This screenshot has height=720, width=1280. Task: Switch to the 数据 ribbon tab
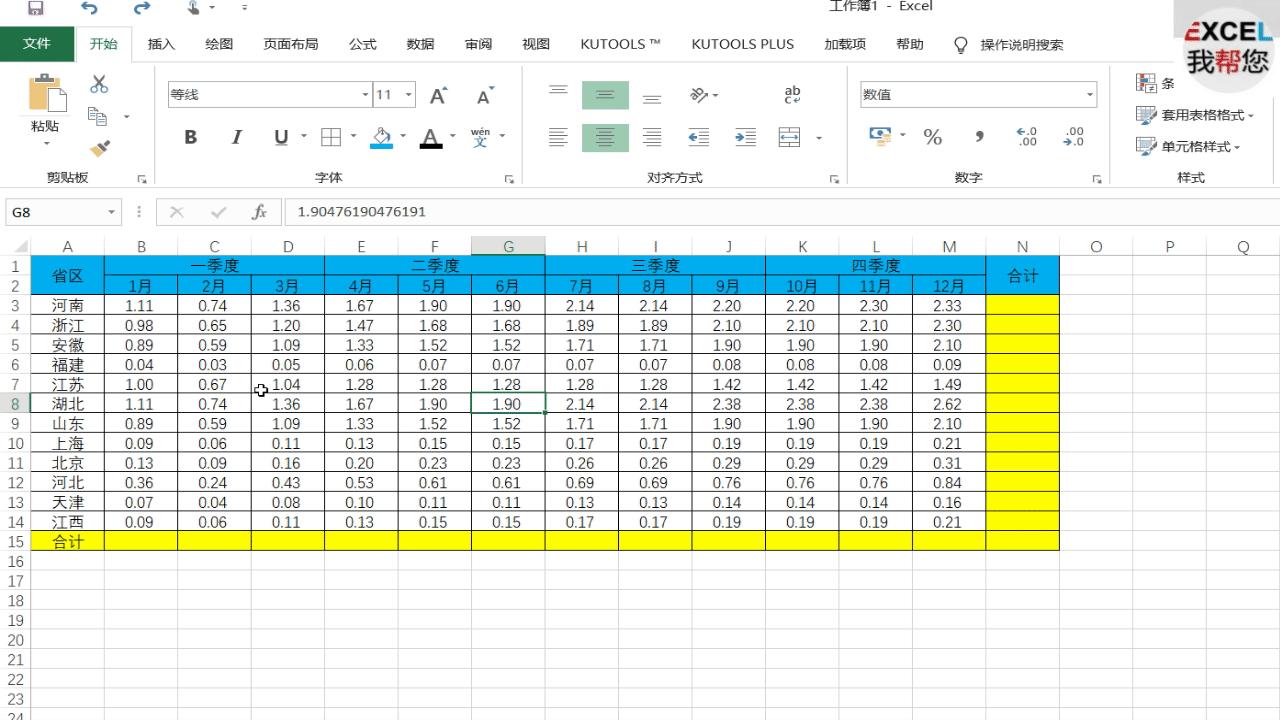pos(419,44)
